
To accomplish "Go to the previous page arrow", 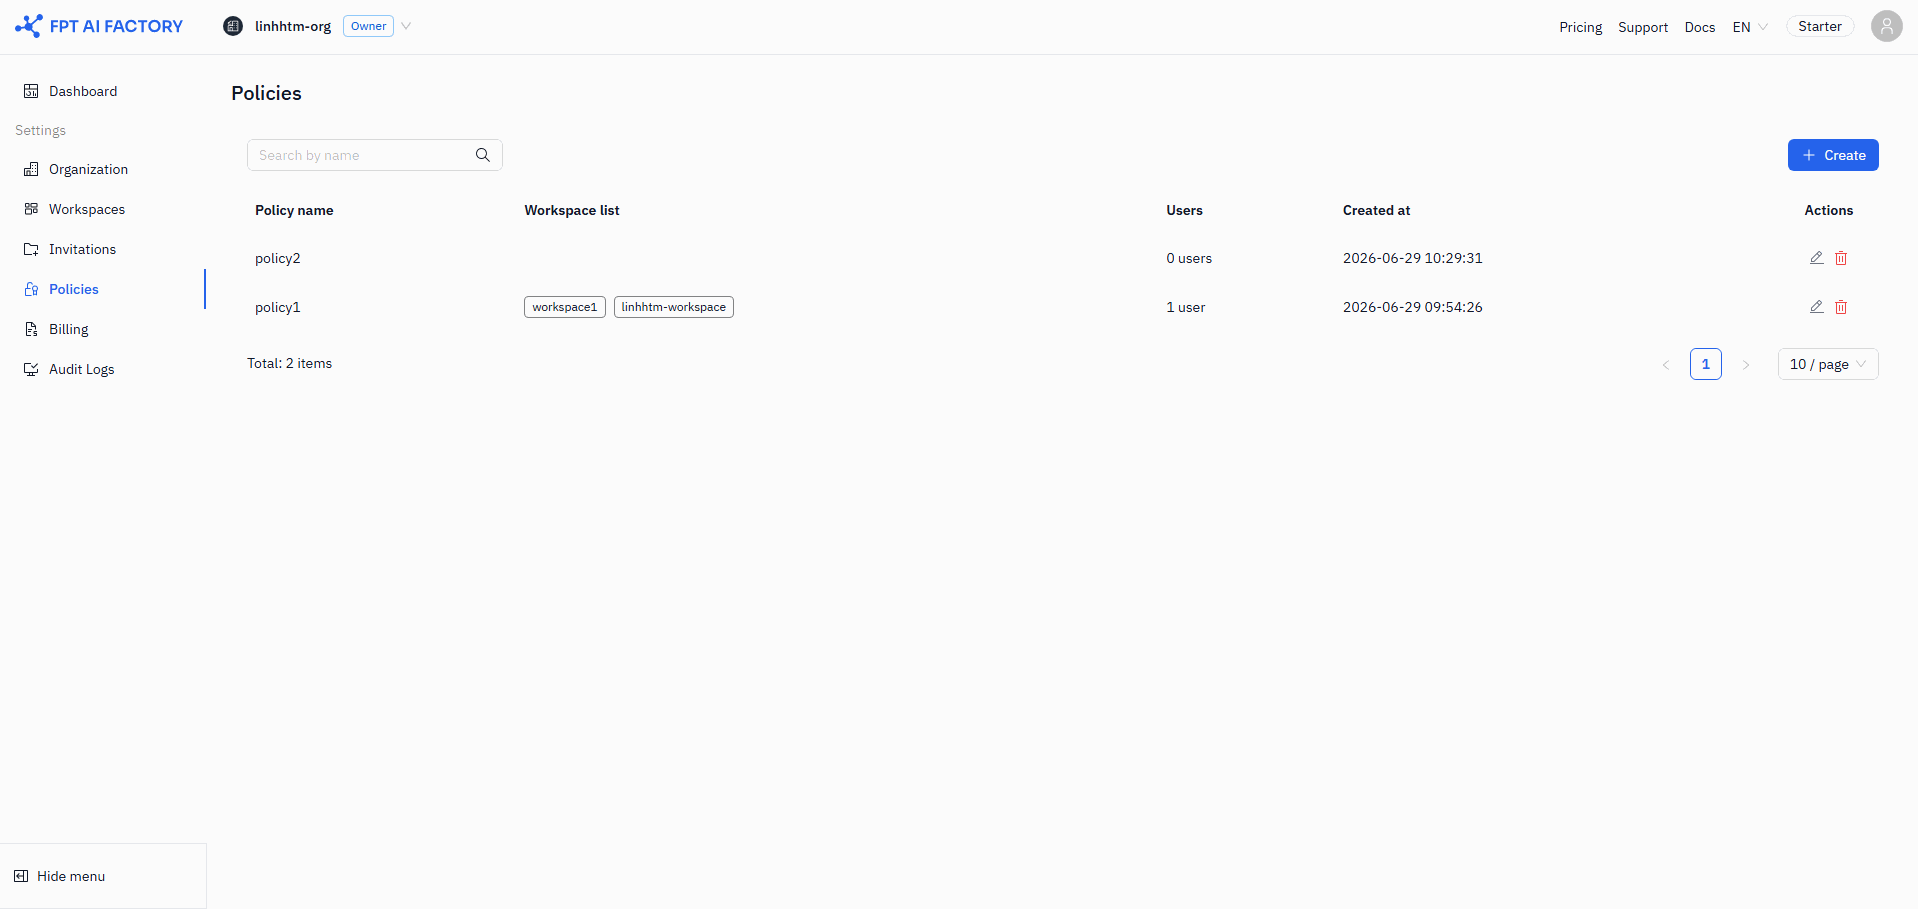I will pyautogui.click(x=1666, y=364).
